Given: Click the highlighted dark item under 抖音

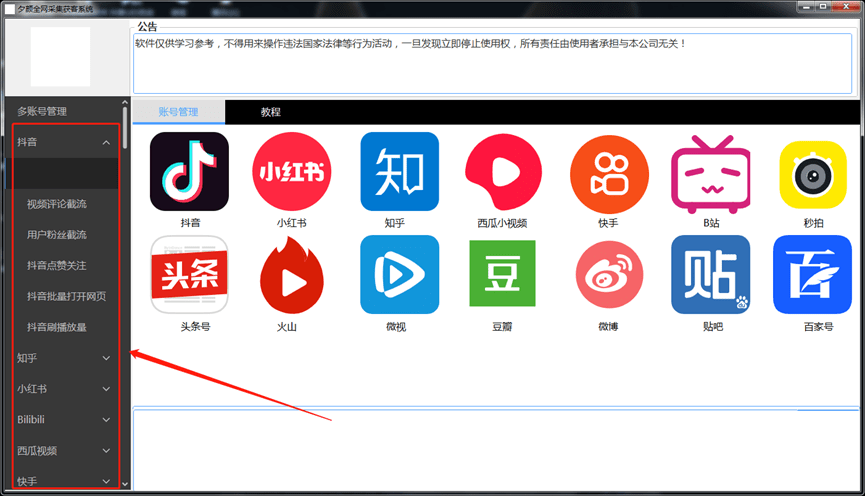Looking at the screenshot, I should tap(62, 173).
